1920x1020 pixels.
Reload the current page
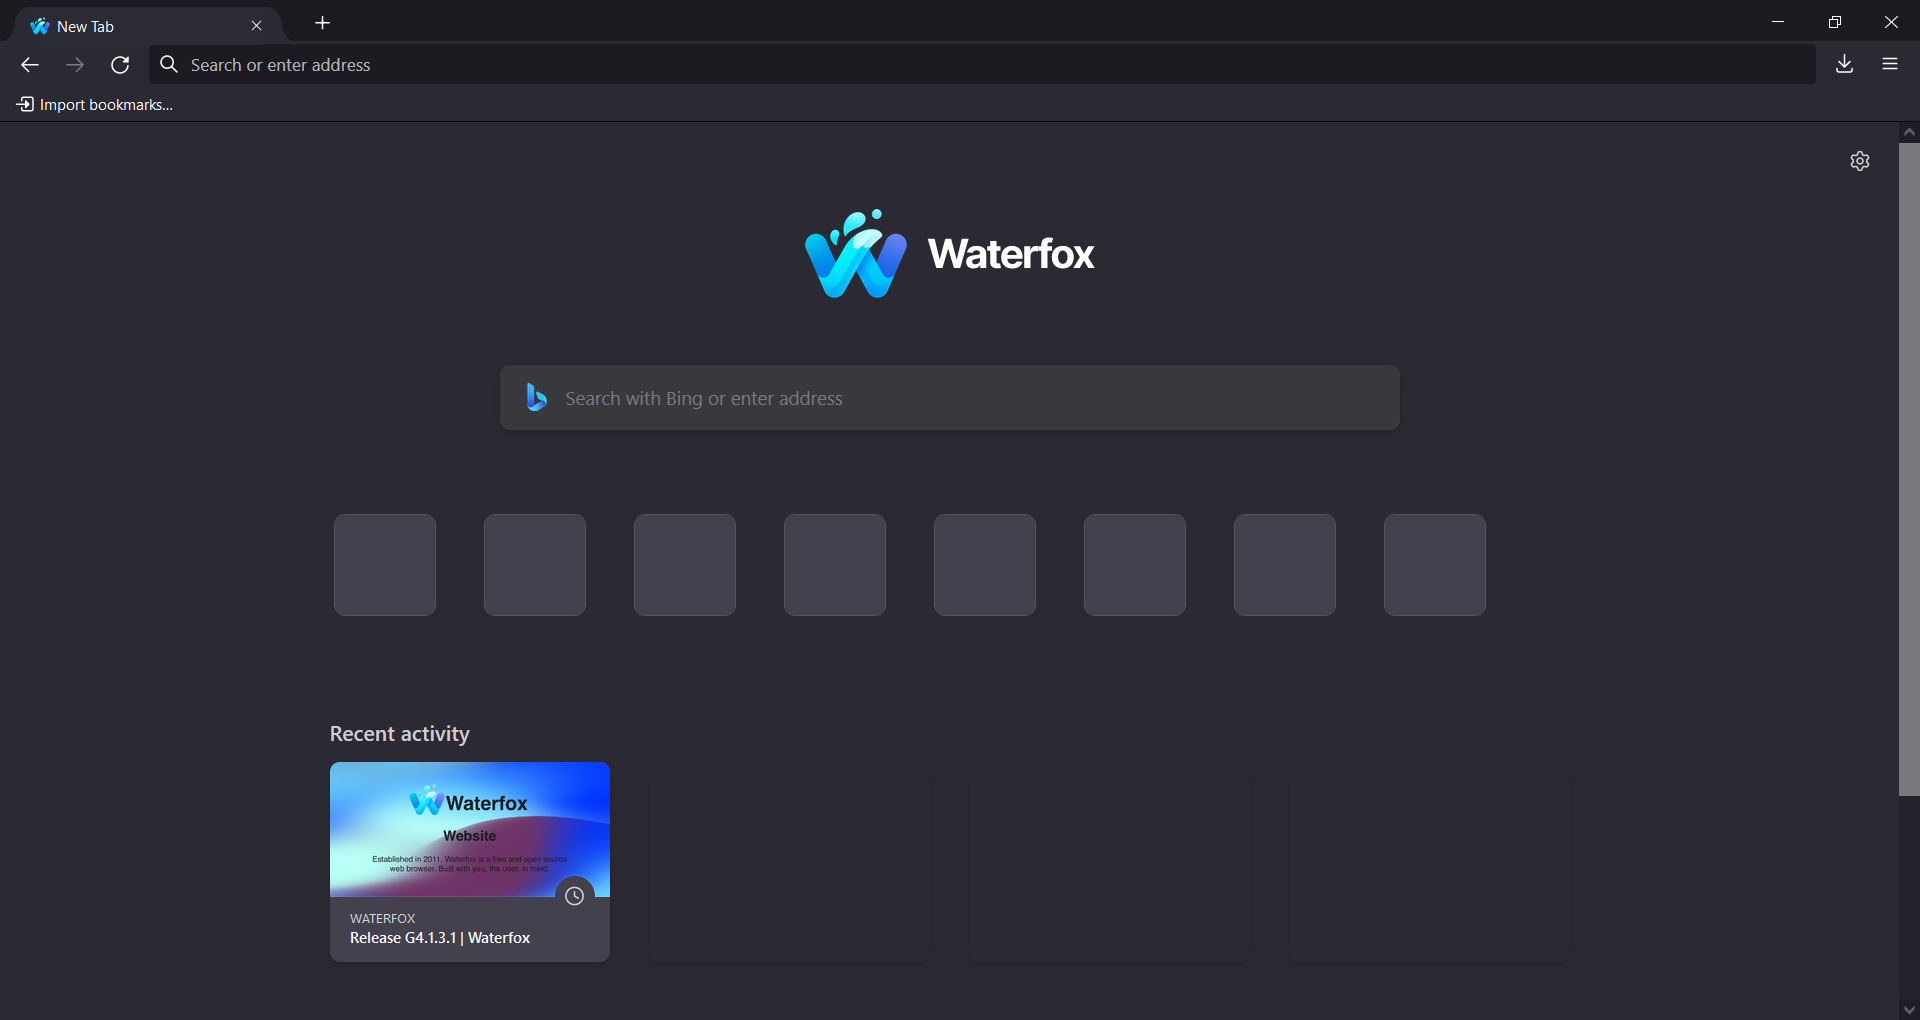120,65
